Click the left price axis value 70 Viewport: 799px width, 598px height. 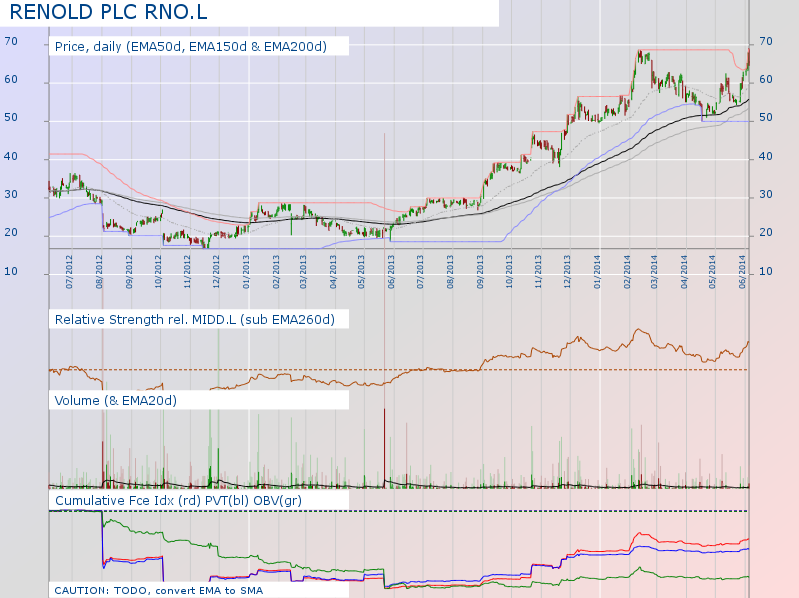(x=11, y=41)
